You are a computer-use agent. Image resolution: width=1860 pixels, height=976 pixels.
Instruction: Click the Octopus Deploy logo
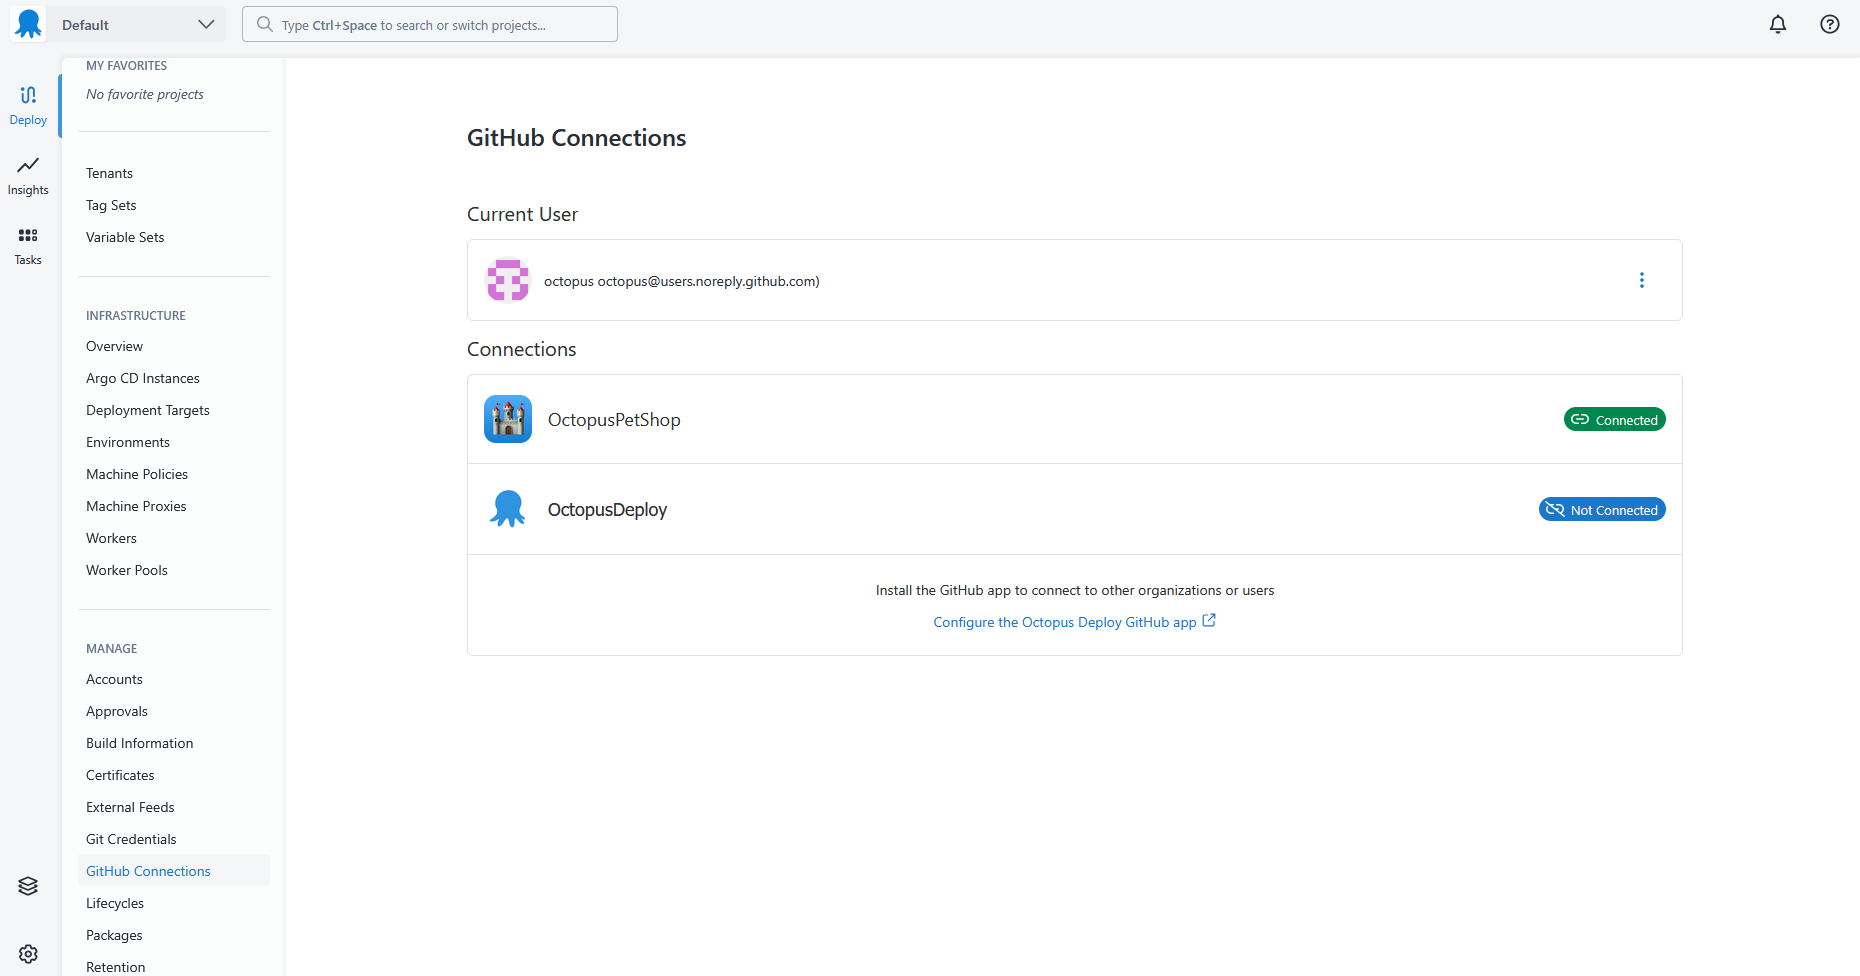pos(28,24)
